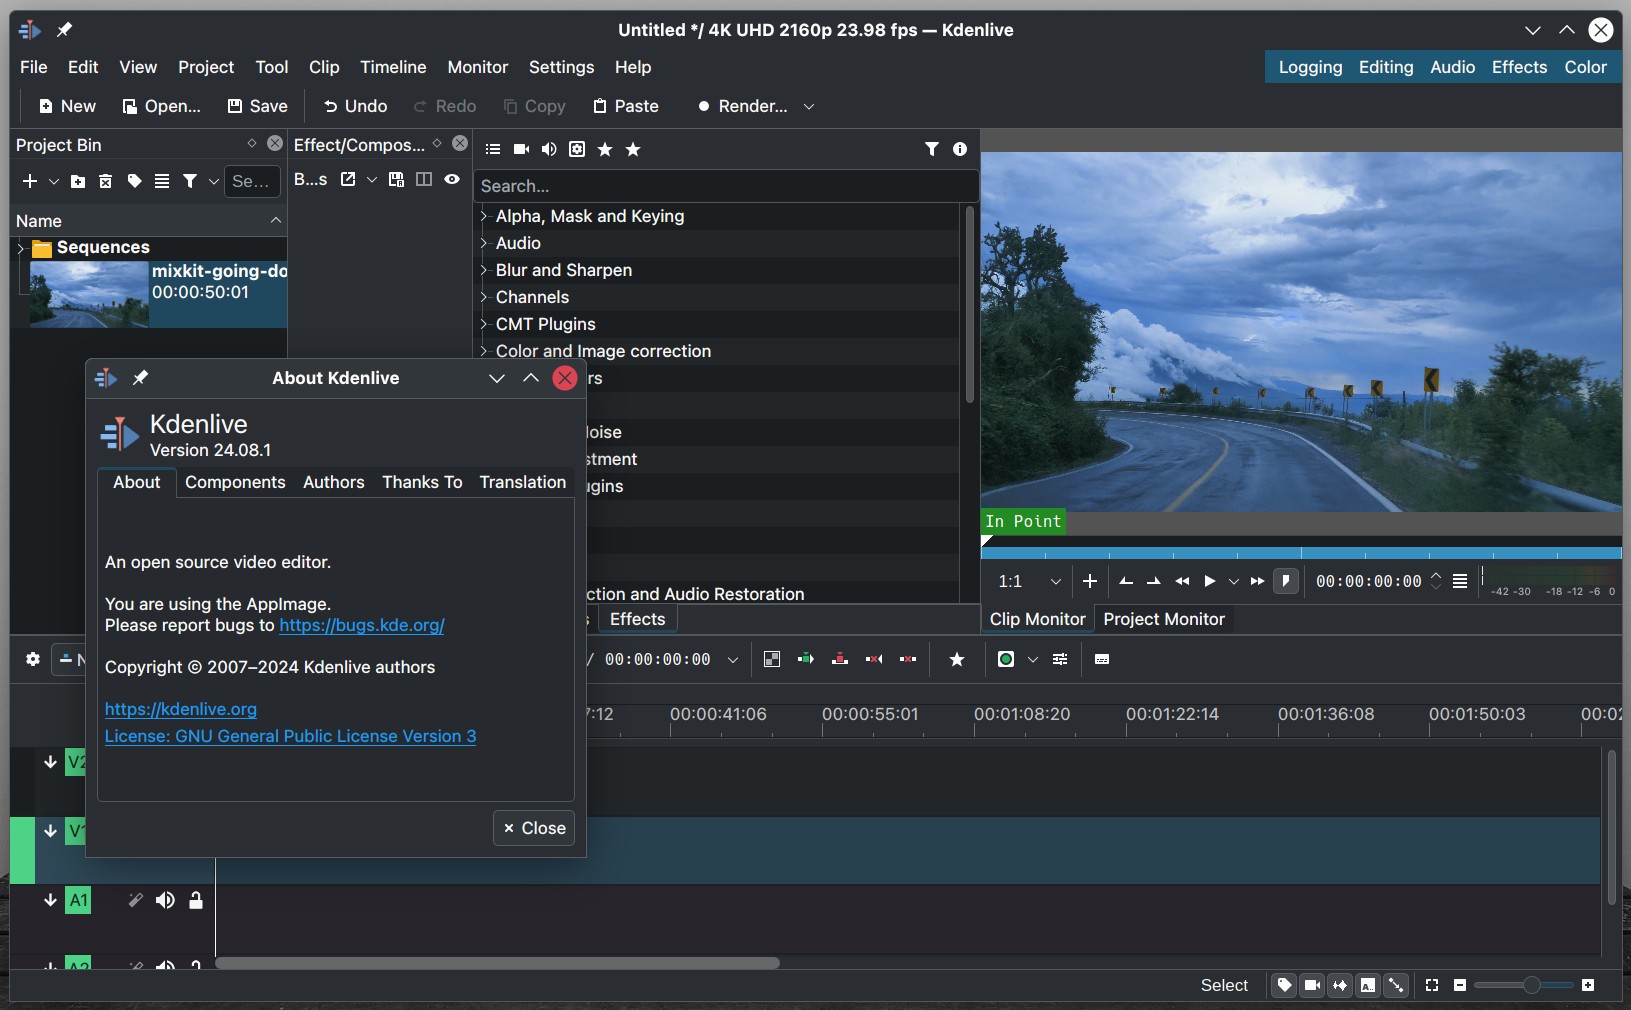The width and height of the screenshot is (1631, 1010).
Task: Open the kdenlive.org link
Action: [181, 709]
